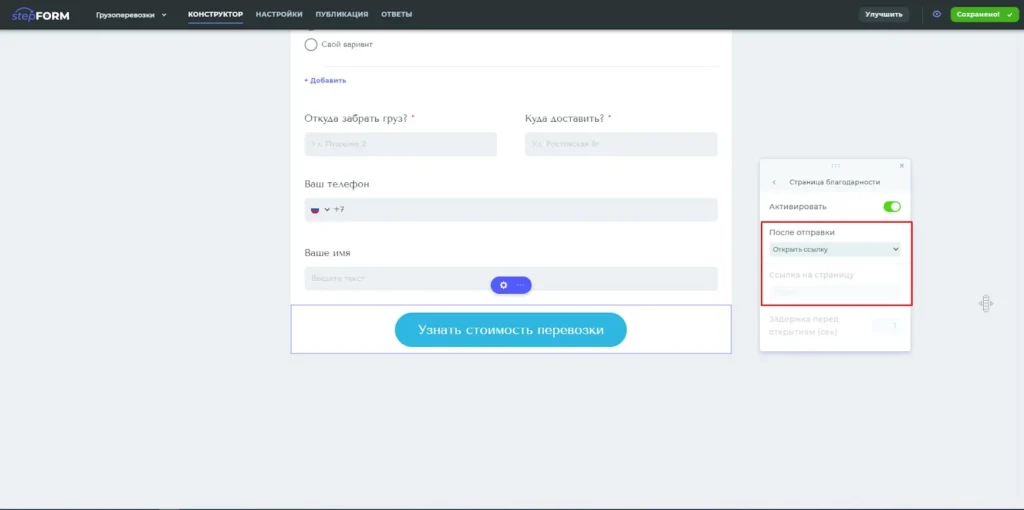Click the + Добавить link

(325, 80)
